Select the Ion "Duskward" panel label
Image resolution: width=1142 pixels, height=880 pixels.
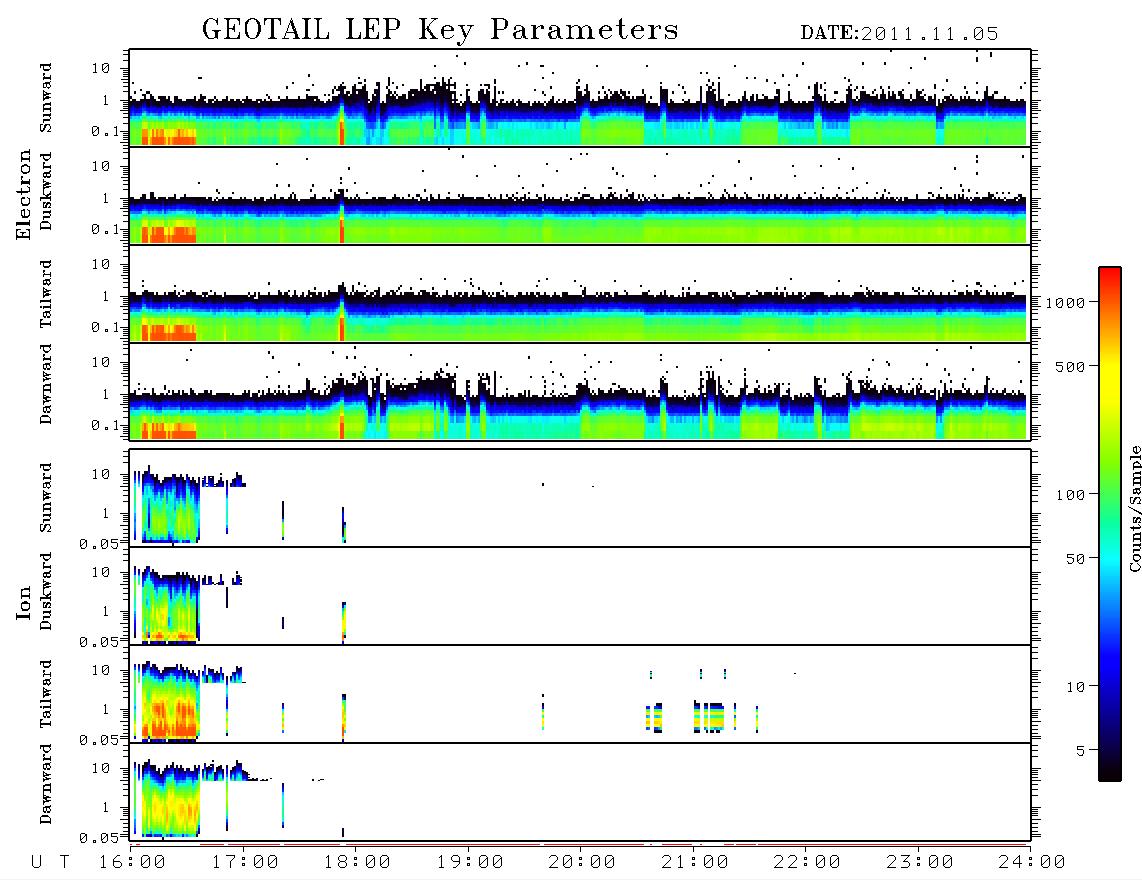click(46, 592)
